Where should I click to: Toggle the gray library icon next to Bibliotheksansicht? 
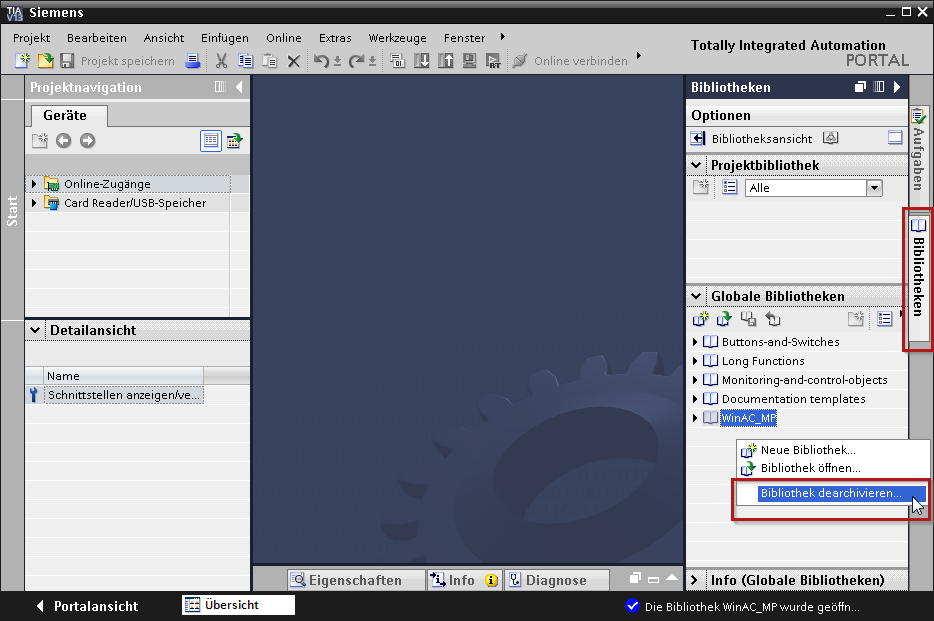pos(830,138)
